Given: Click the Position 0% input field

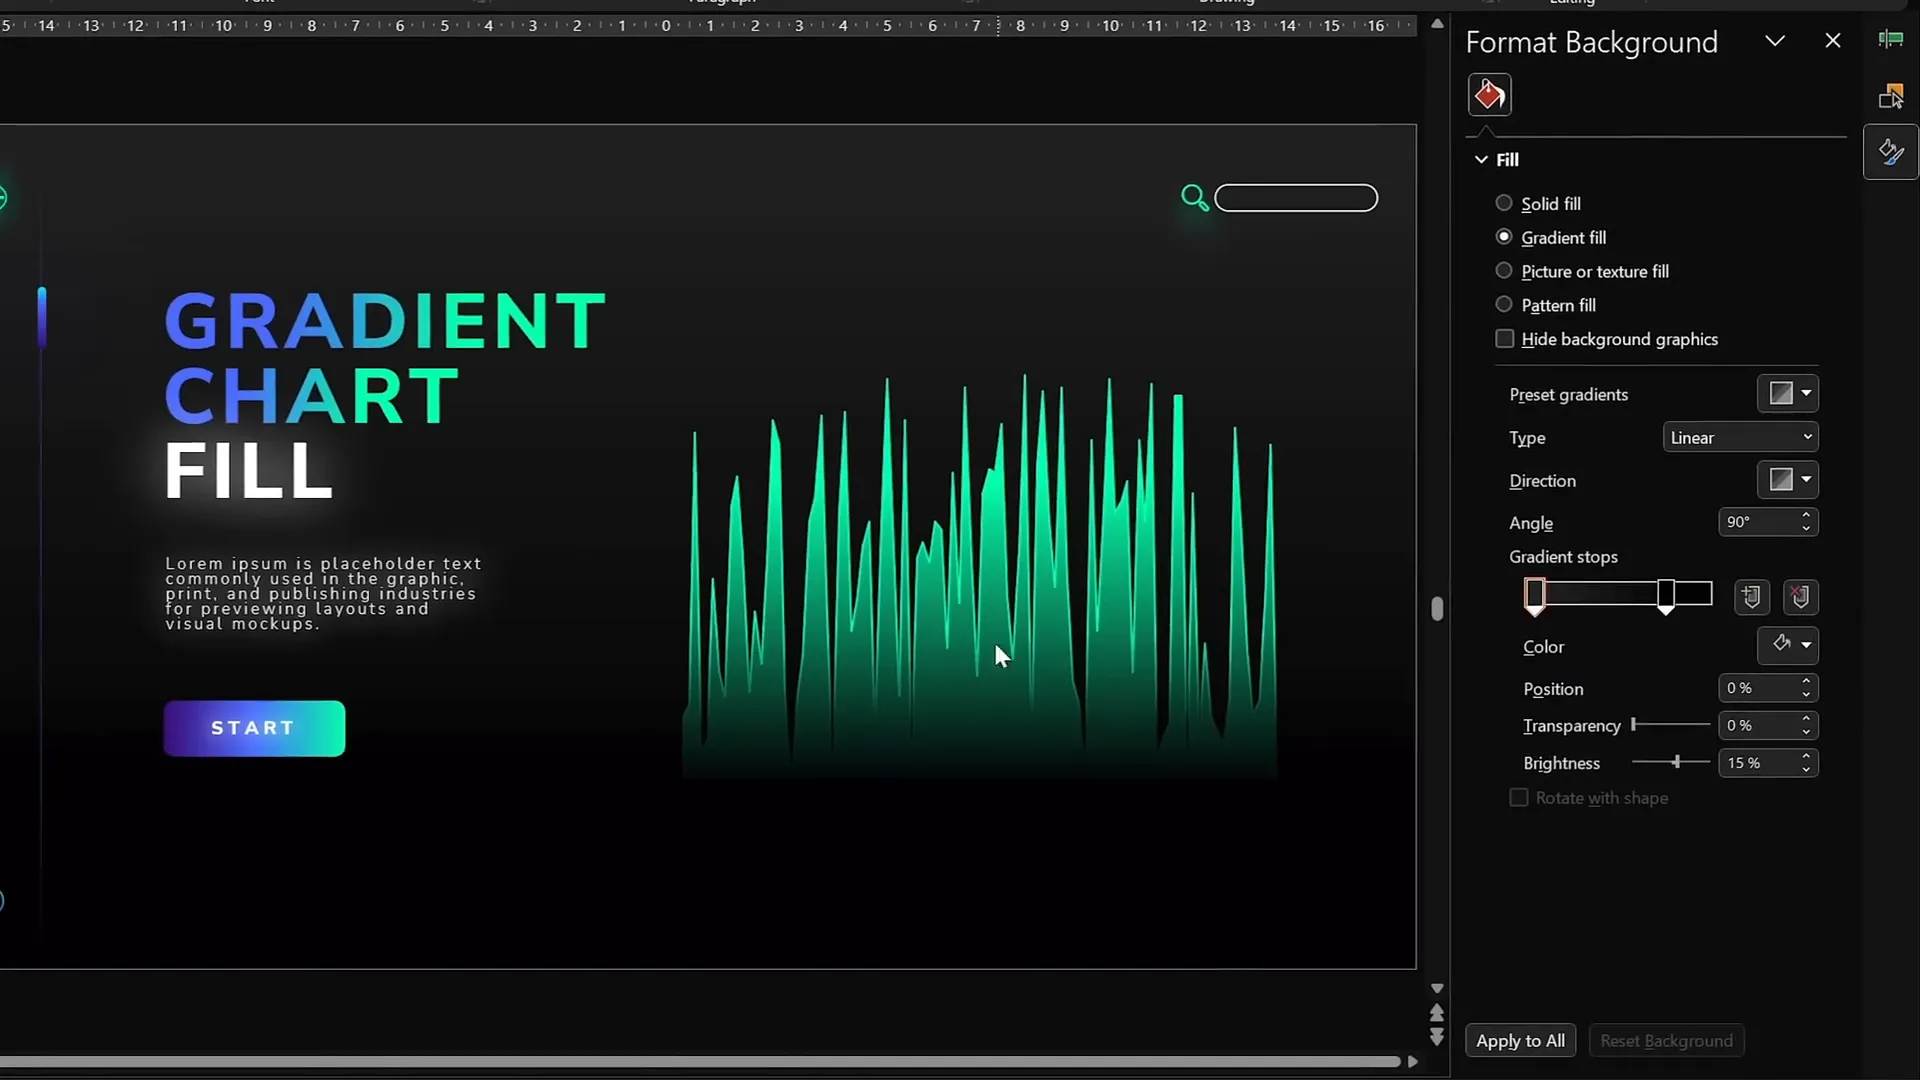Looking at the screenshot, I should (x=1757, y=688).
